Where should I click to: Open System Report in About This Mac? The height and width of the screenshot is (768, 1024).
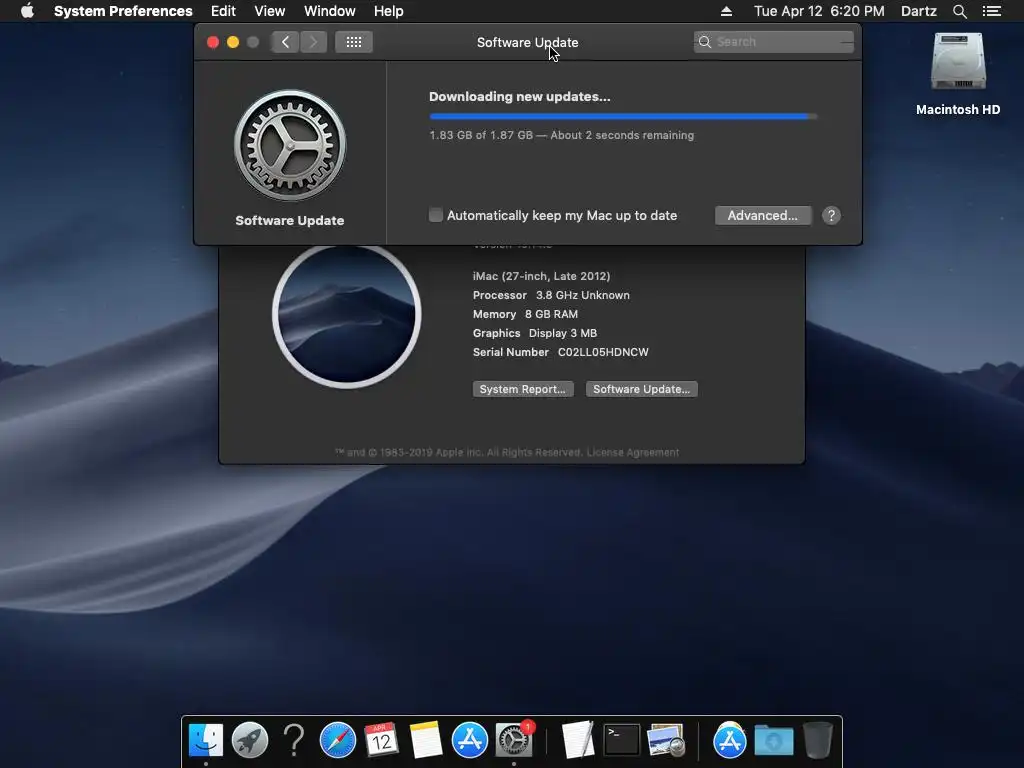[x=522, y=389]
